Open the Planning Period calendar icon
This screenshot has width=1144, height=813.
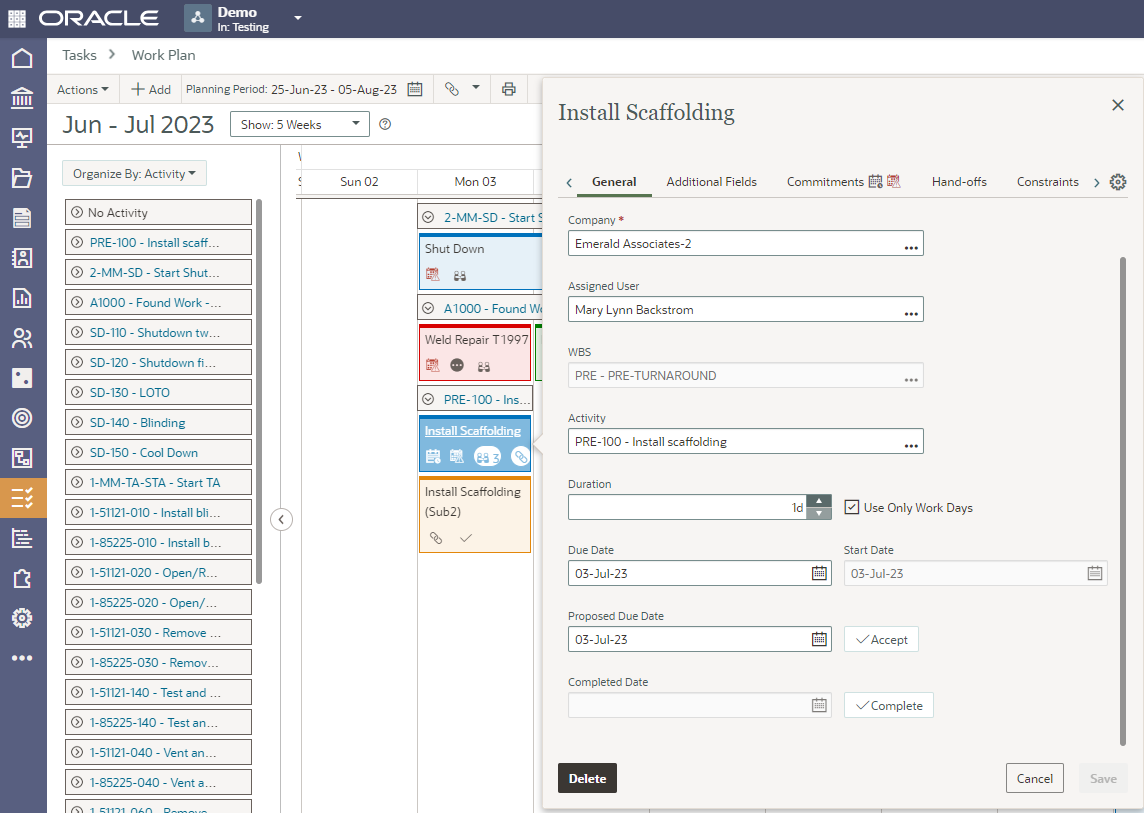[415, 89]
